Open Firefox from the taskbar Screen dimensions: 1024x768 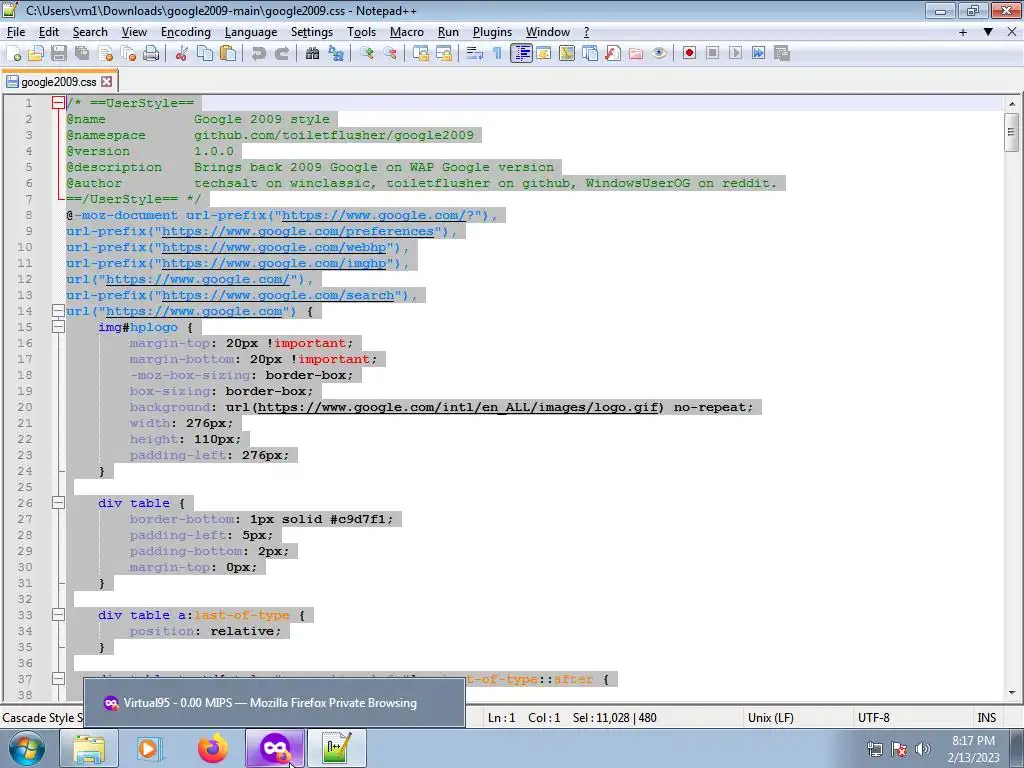pos(213,748)
